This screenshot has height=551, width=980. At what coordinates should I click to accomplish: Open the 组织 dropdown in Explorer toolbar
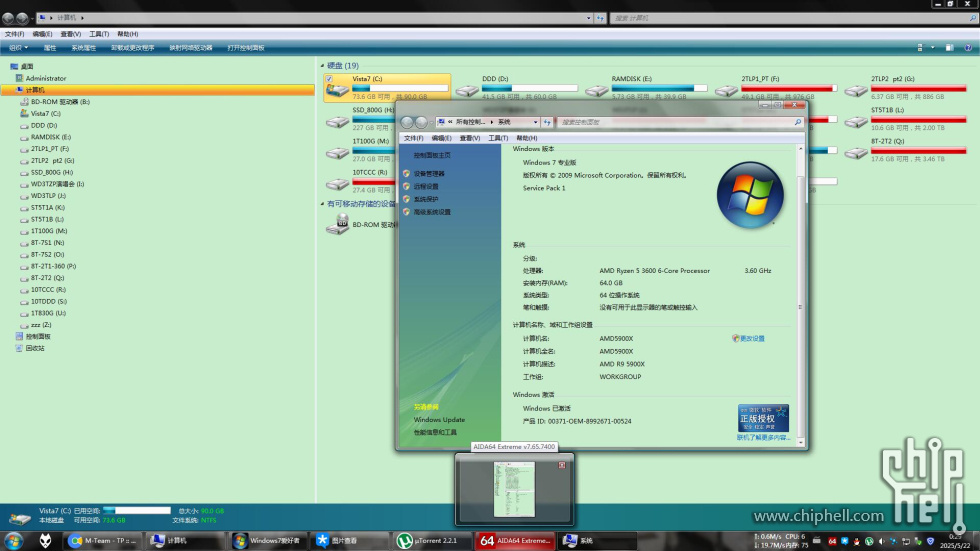(x=18, y=47)
